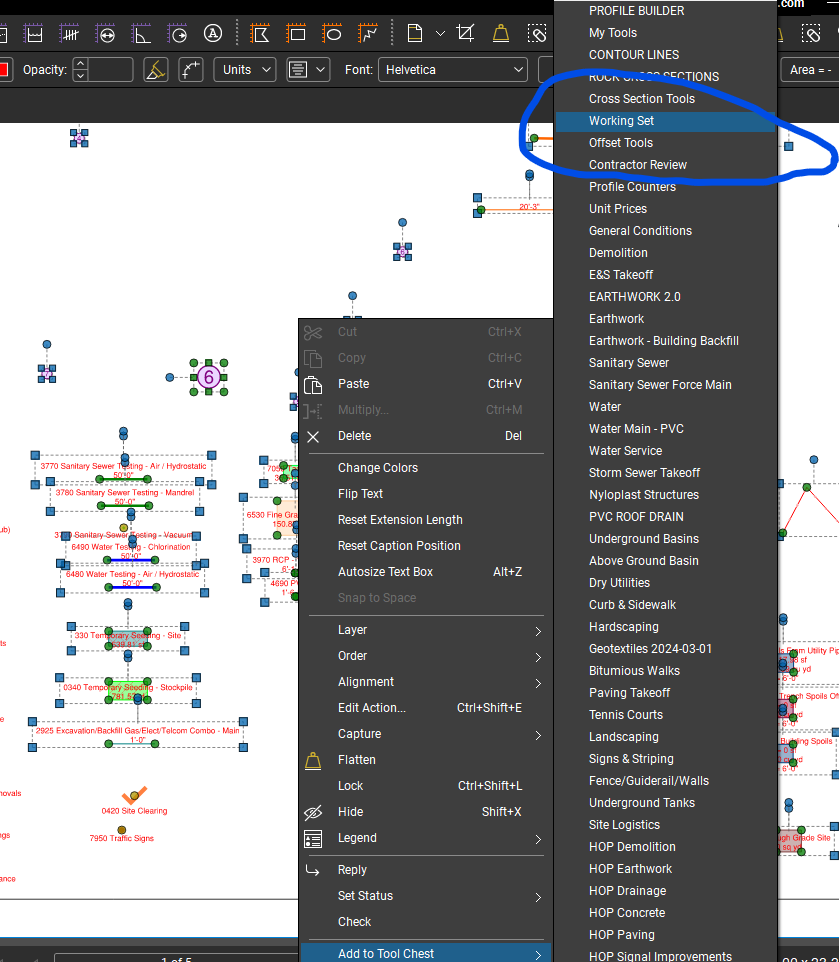
Task: Select the Count measurement tool
Action: pyautogui.click(x=70, y=34)
